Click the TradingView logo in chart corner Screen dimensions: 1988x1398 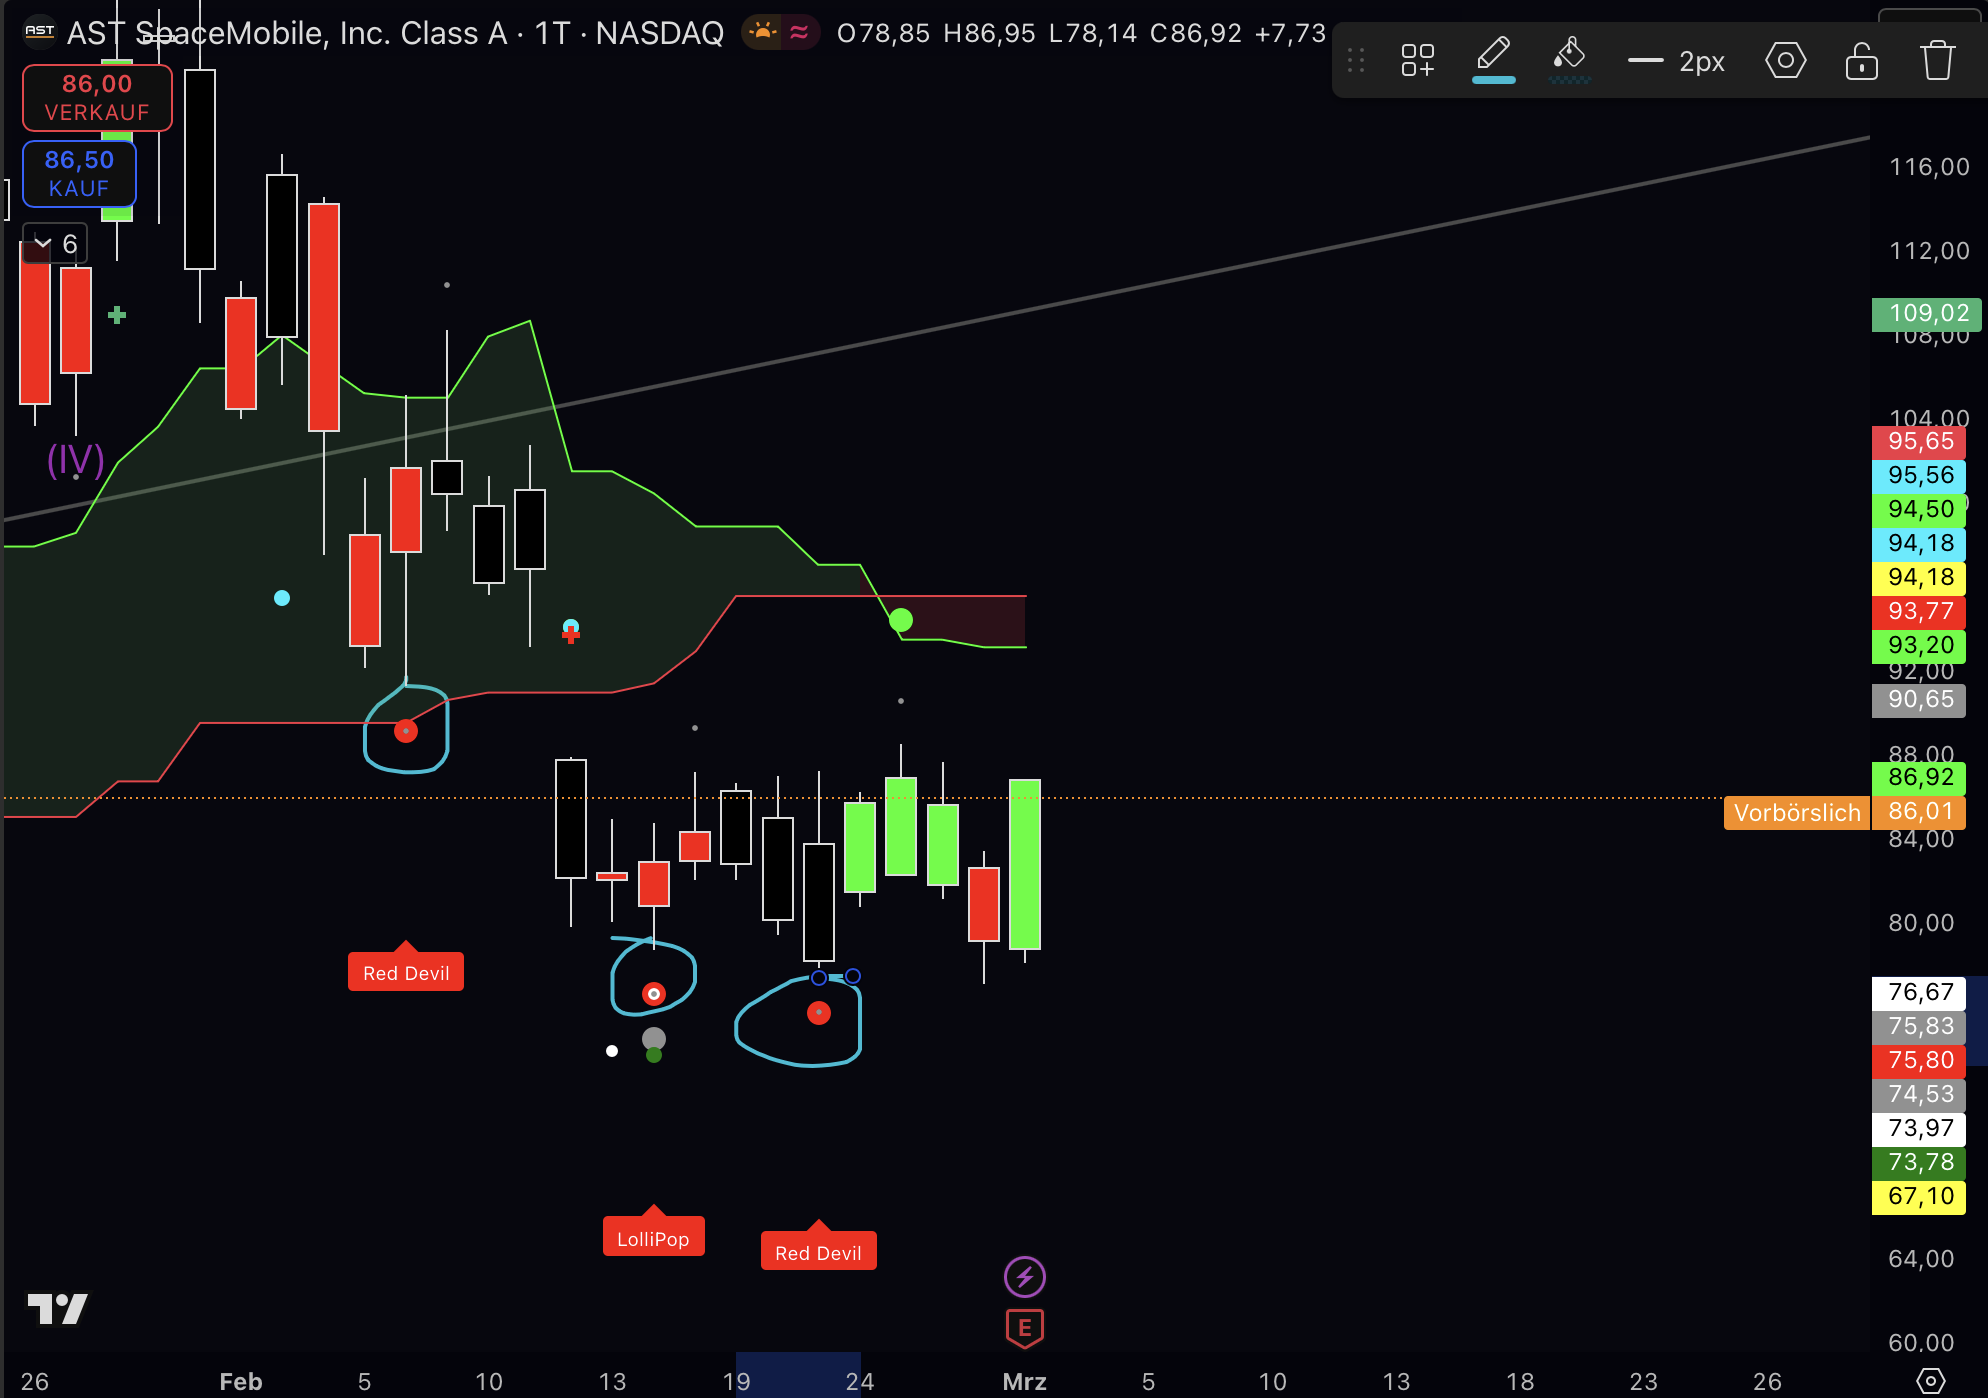coord(57,1308)
